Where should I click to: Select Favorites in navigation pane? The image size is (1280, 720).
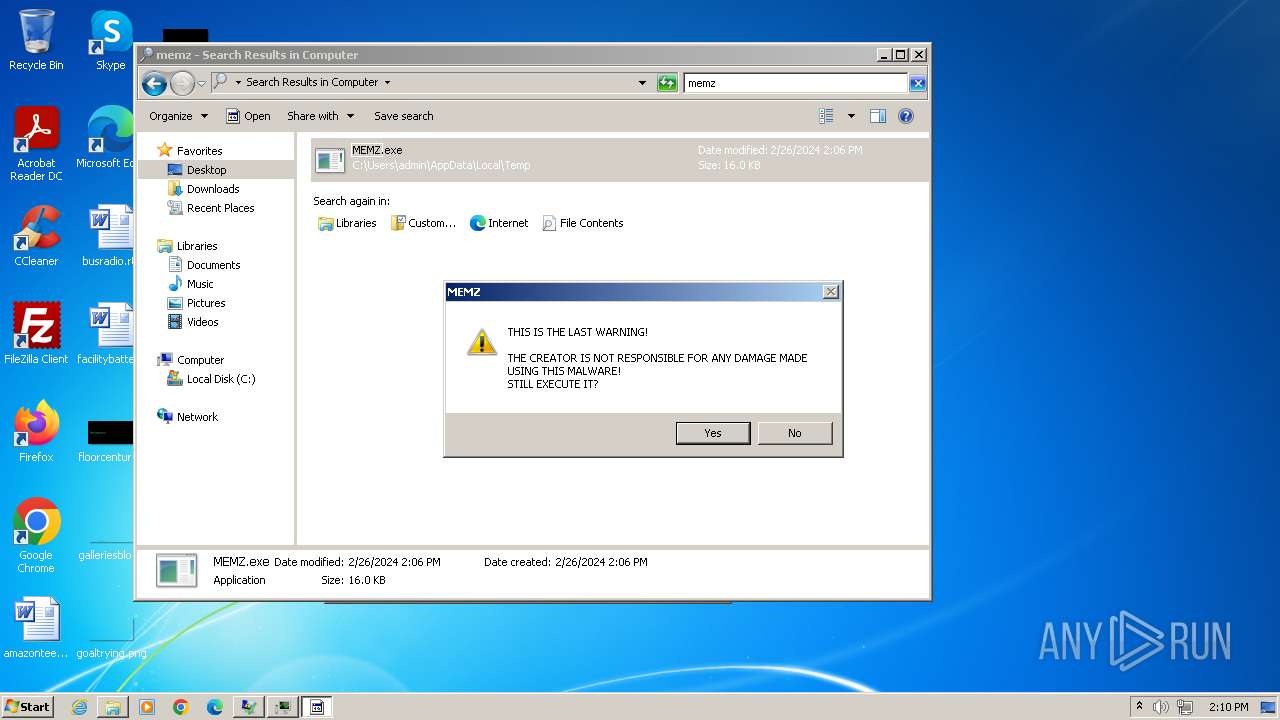[199, 151]
